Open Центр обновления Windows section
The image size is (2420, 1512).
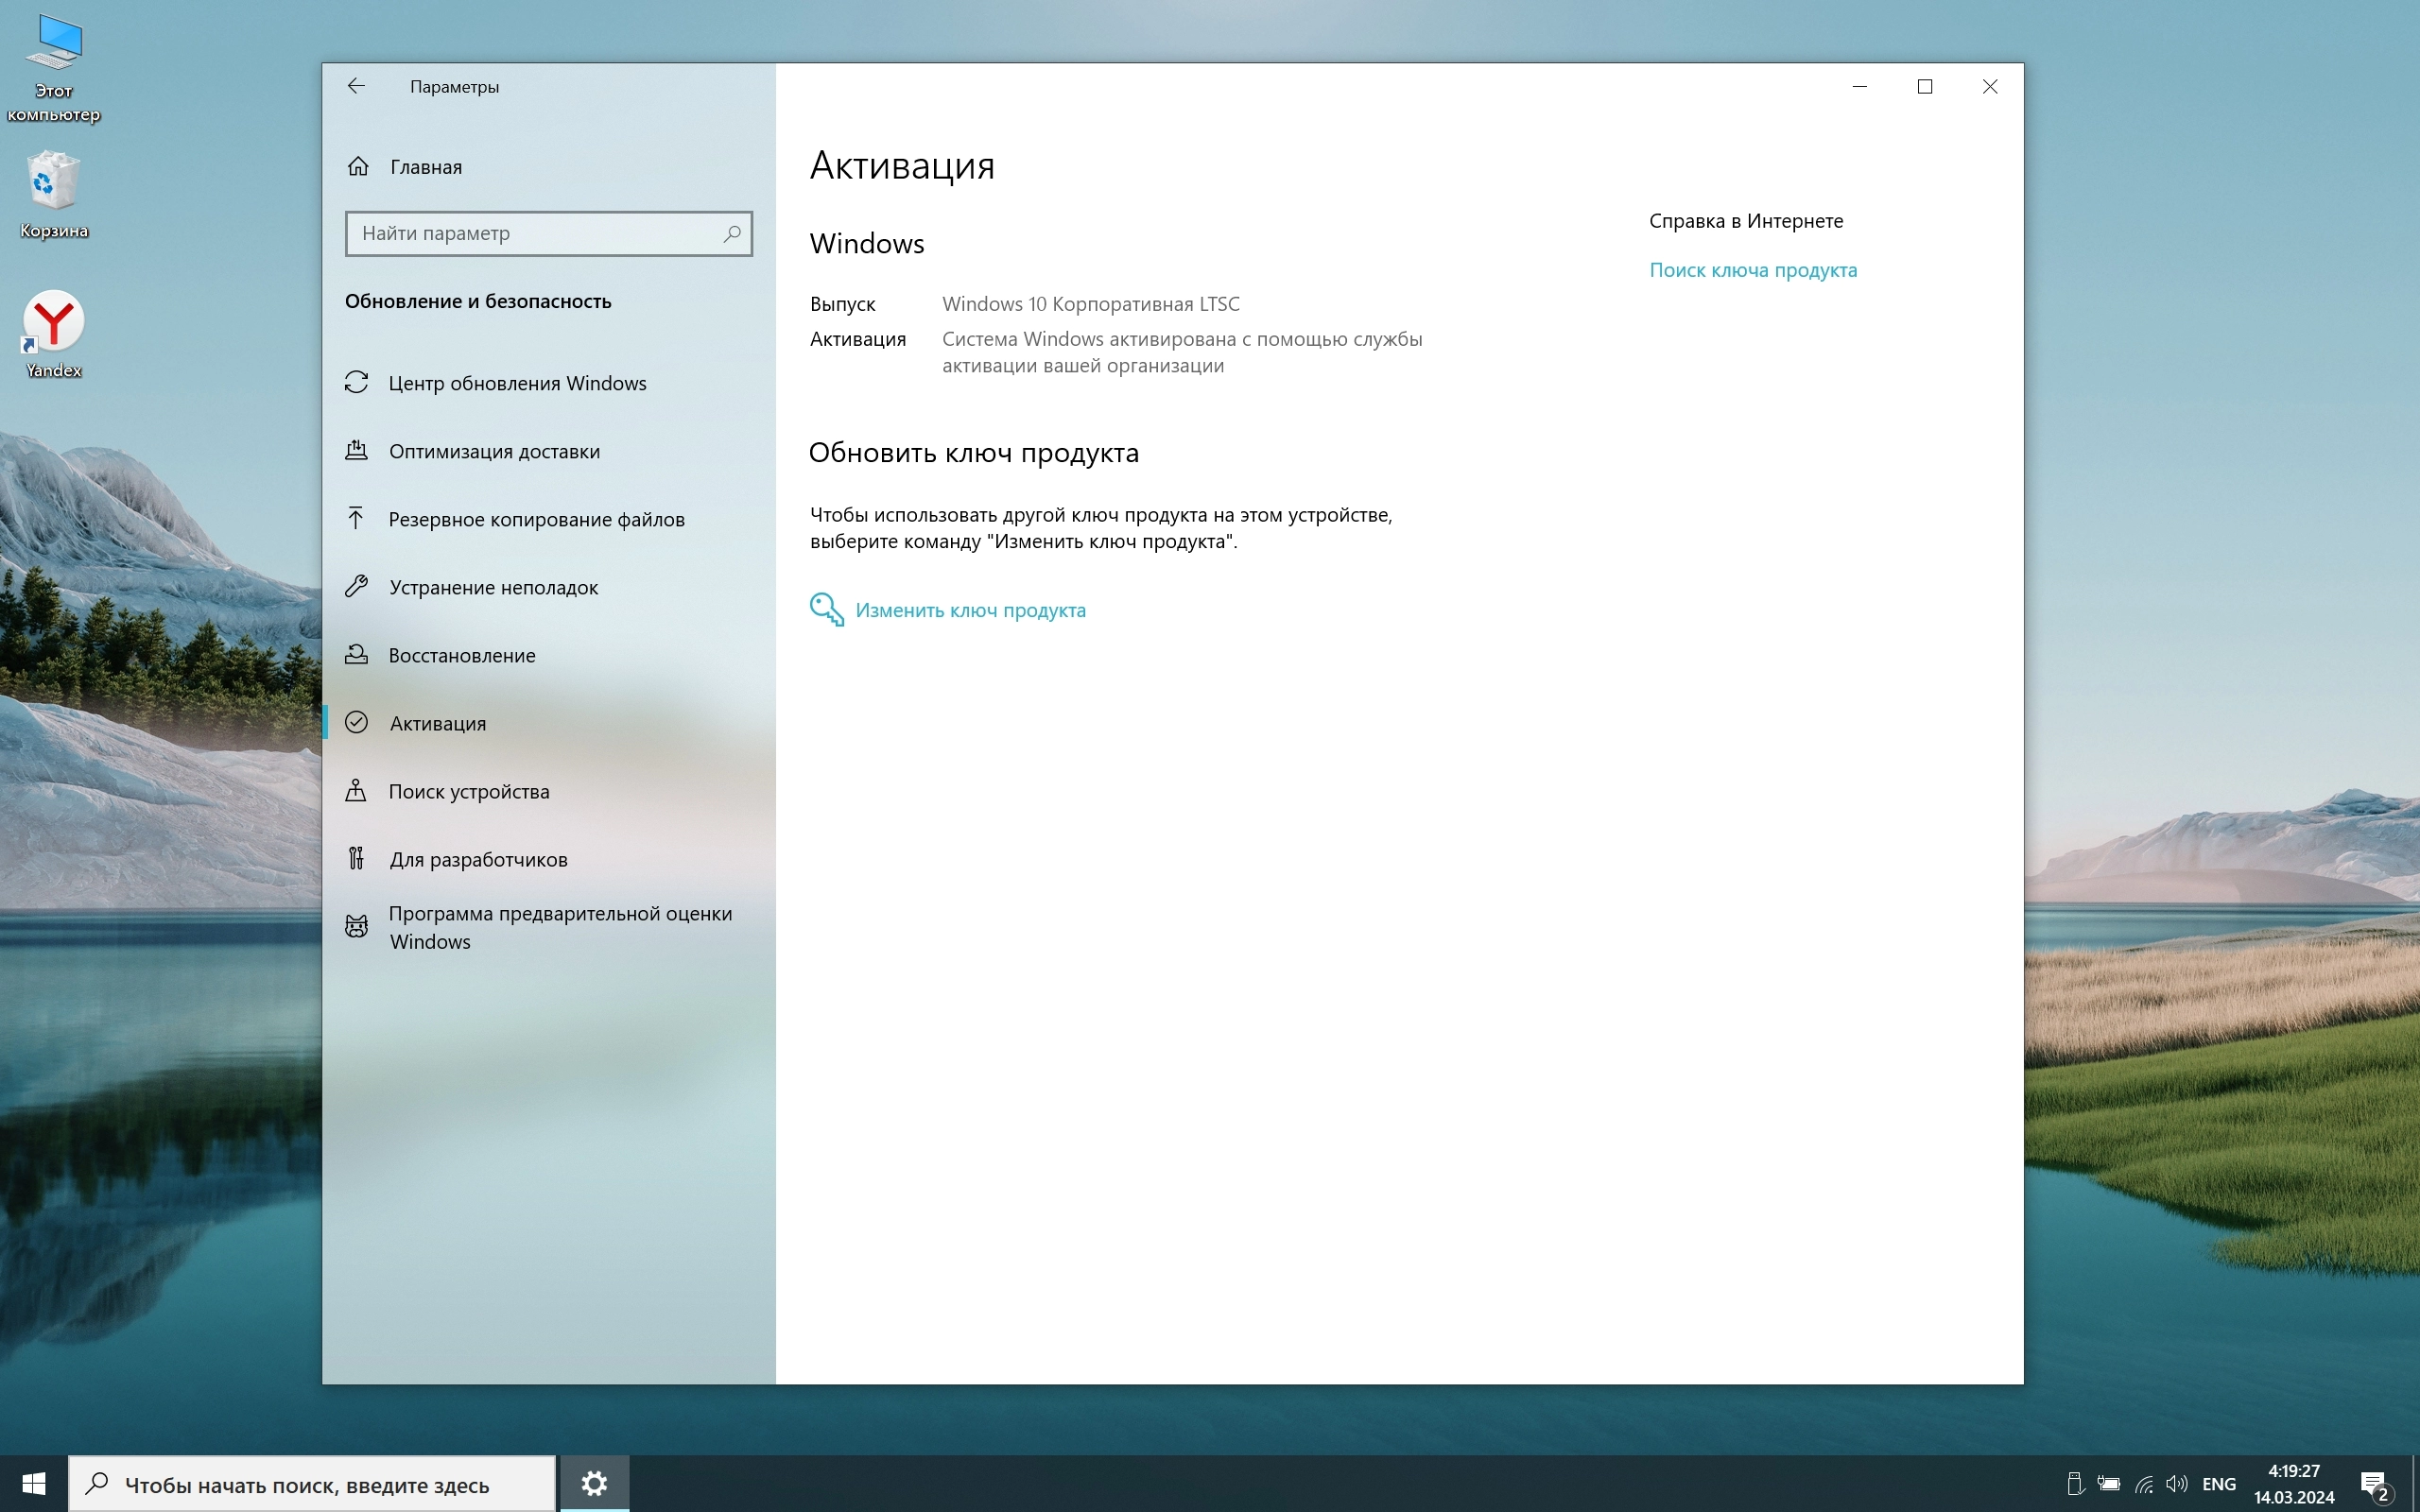coord(516,383)
